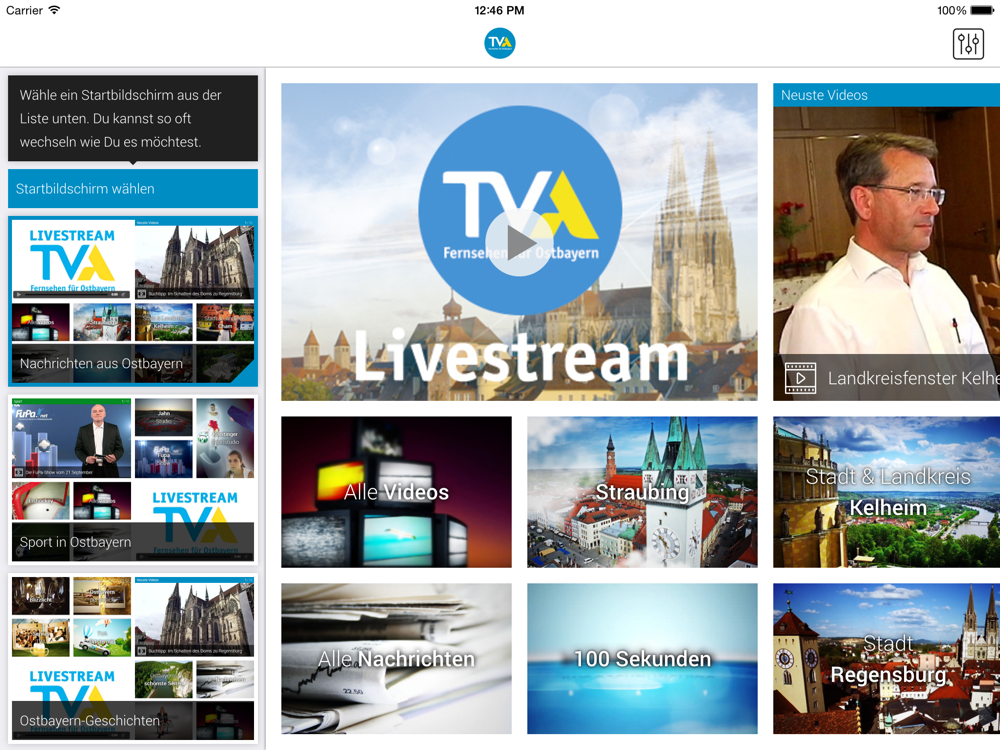
Task: Select Nachrichten aus Ostbayern start screen
Action: pyautogui.click(x=133, y=301)
